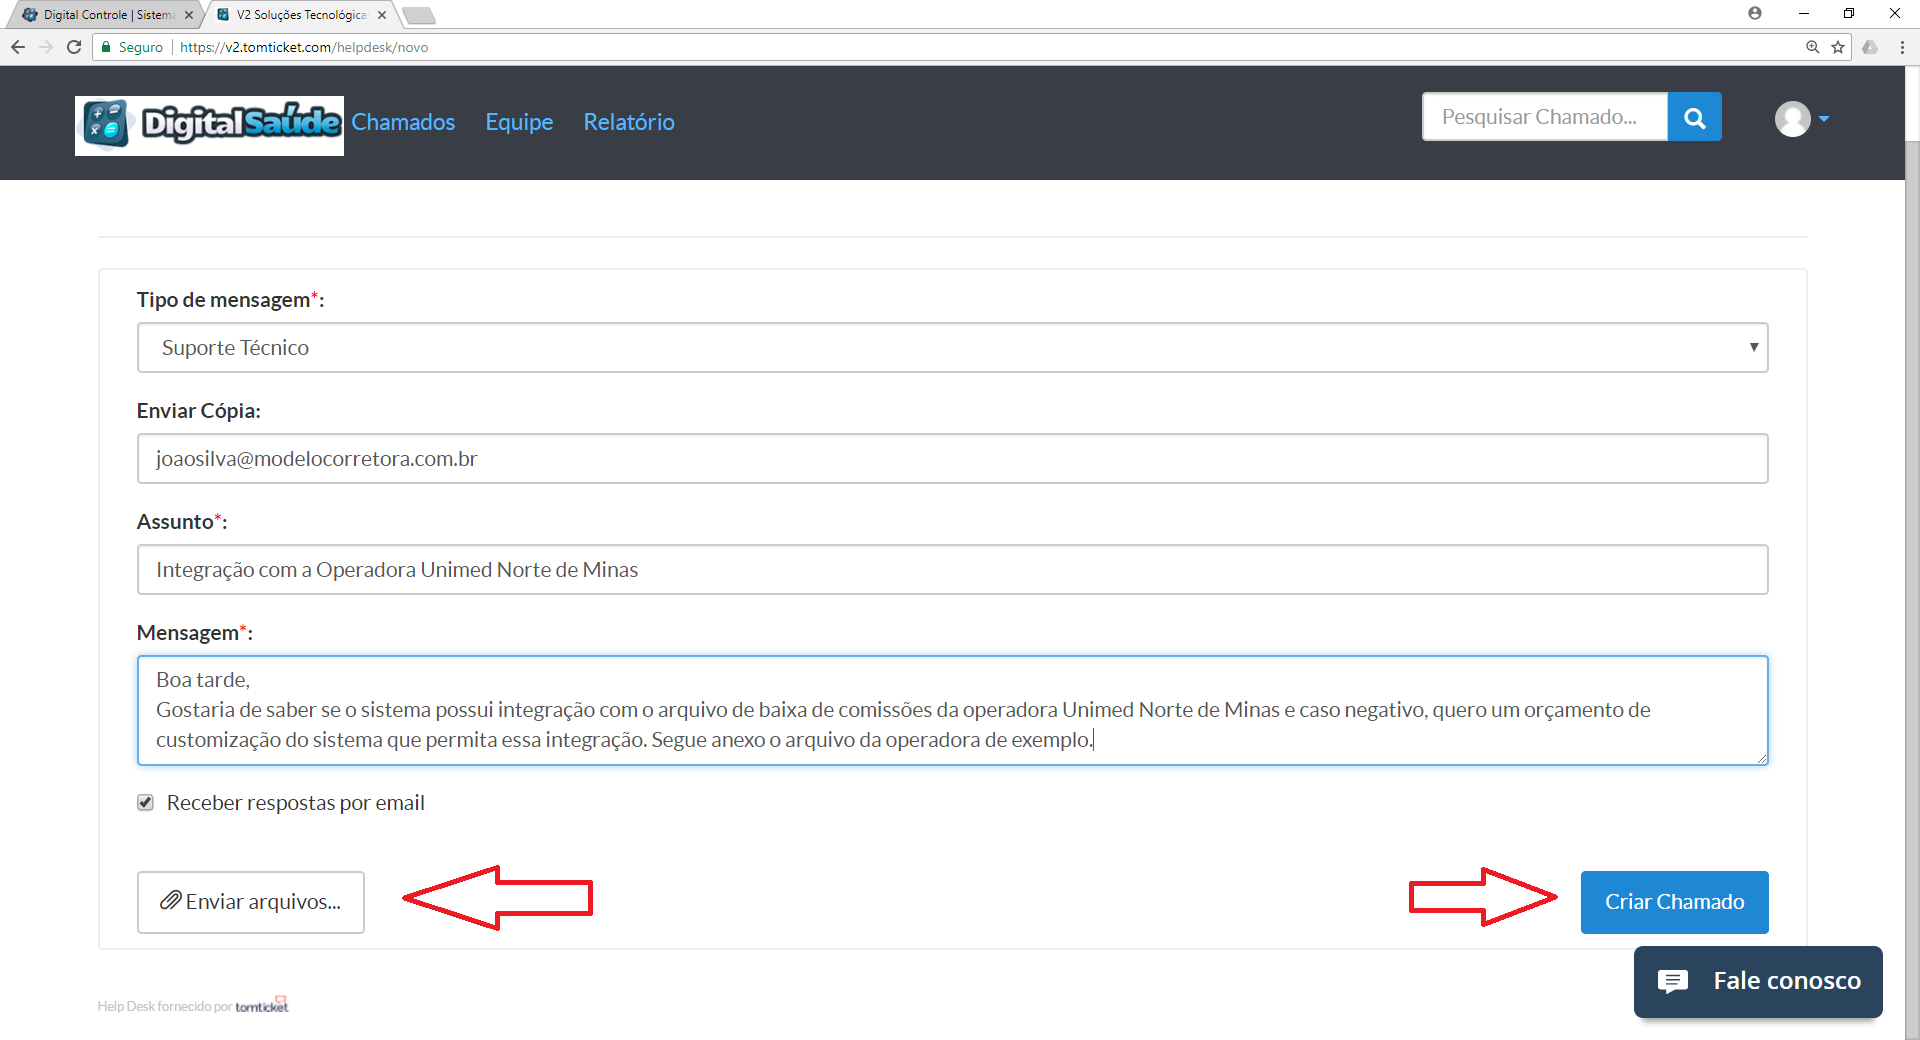Reload the page with browser refresh
1920x1040 pixels.
click(74, 47)
